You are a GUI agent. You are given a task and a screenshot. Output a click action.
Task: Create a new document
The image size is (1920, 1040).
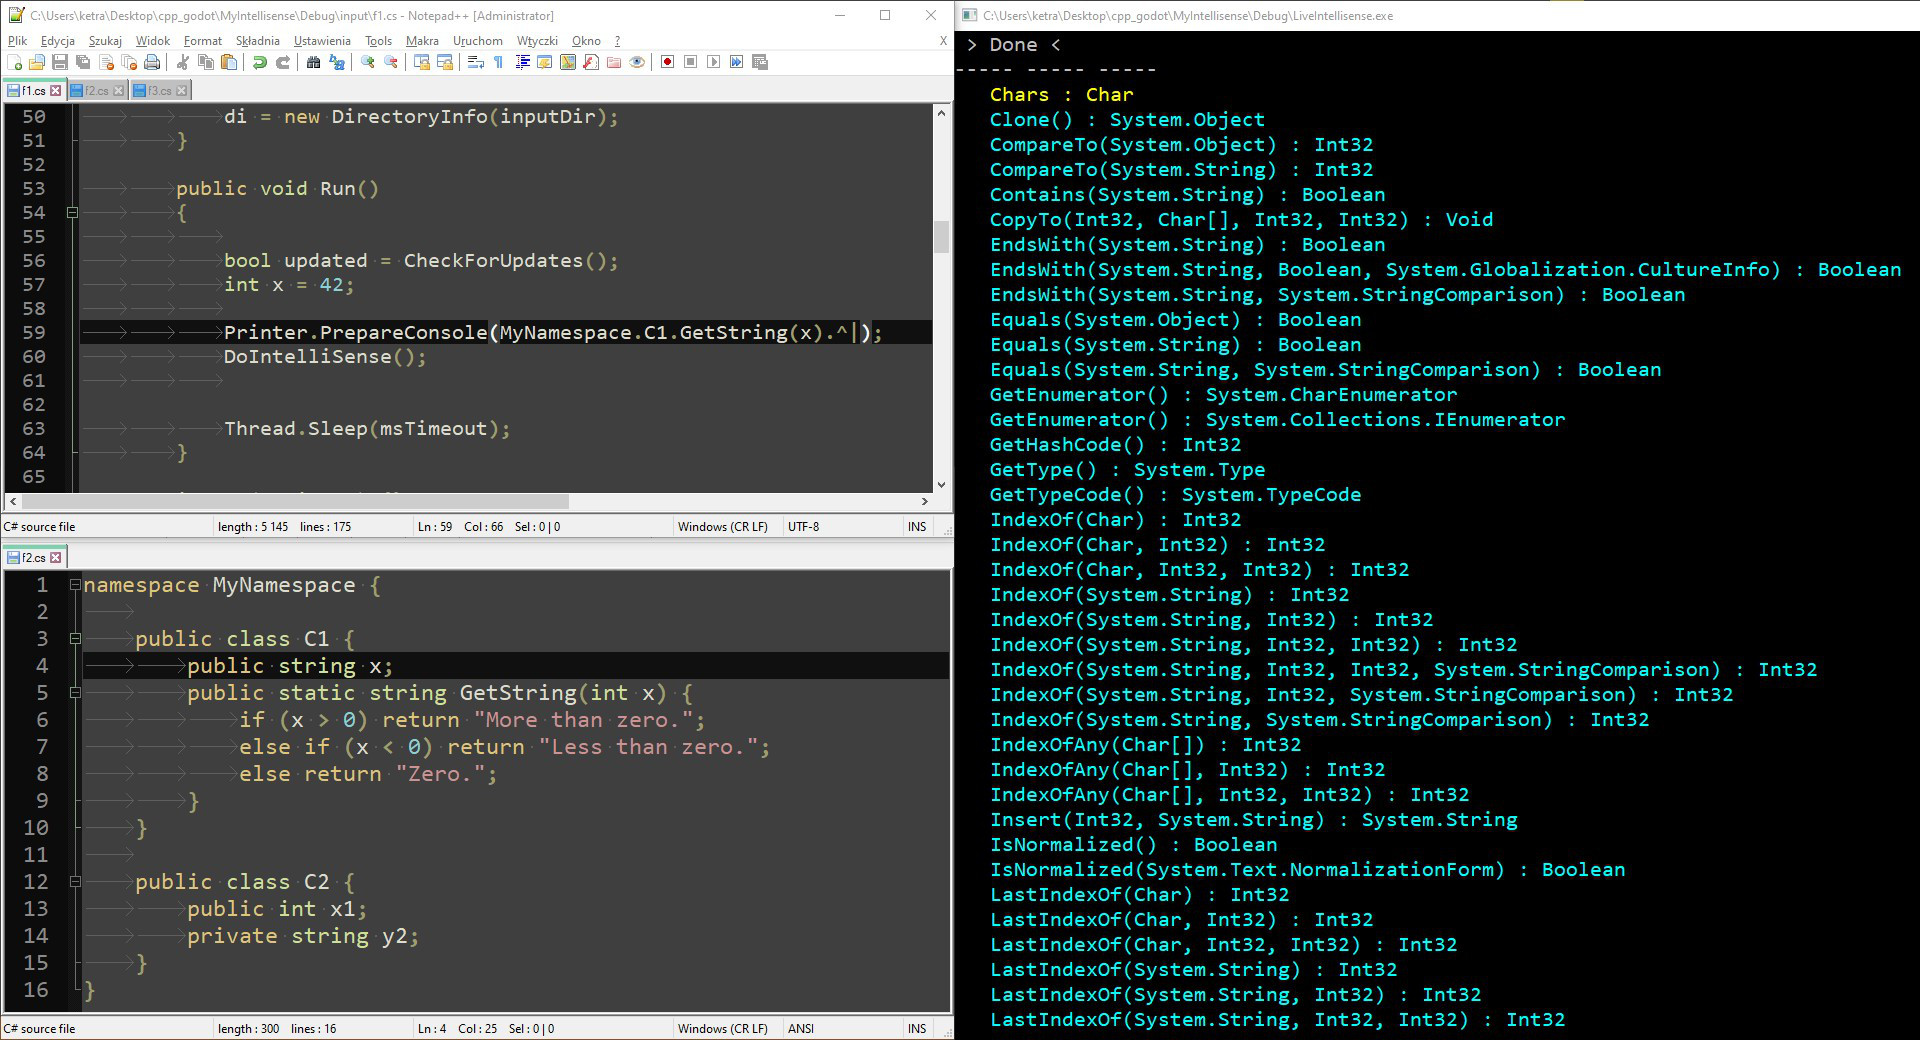(x=14, y=62)
